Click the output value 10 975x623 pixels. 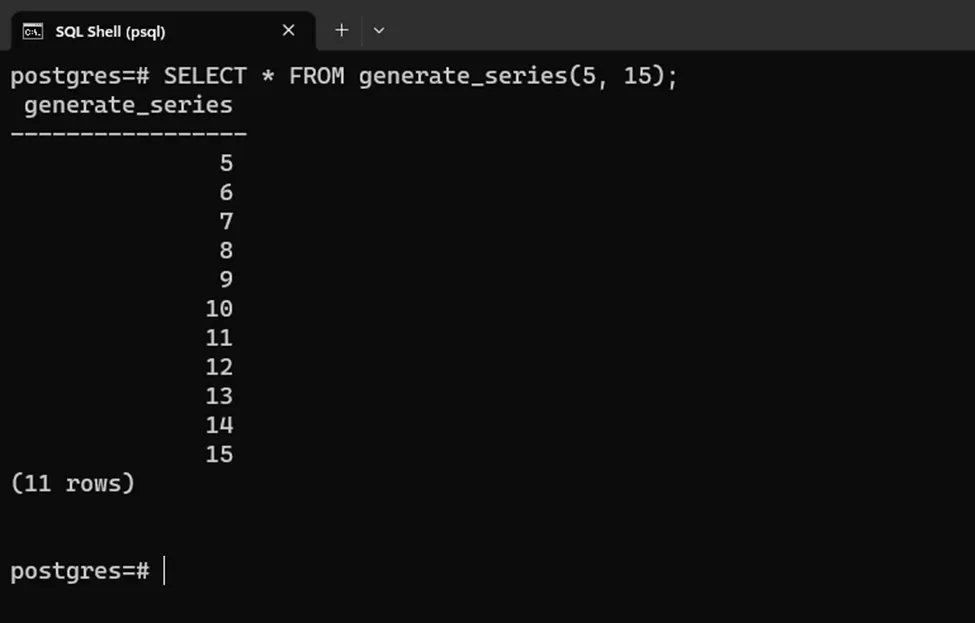point(219,309)
